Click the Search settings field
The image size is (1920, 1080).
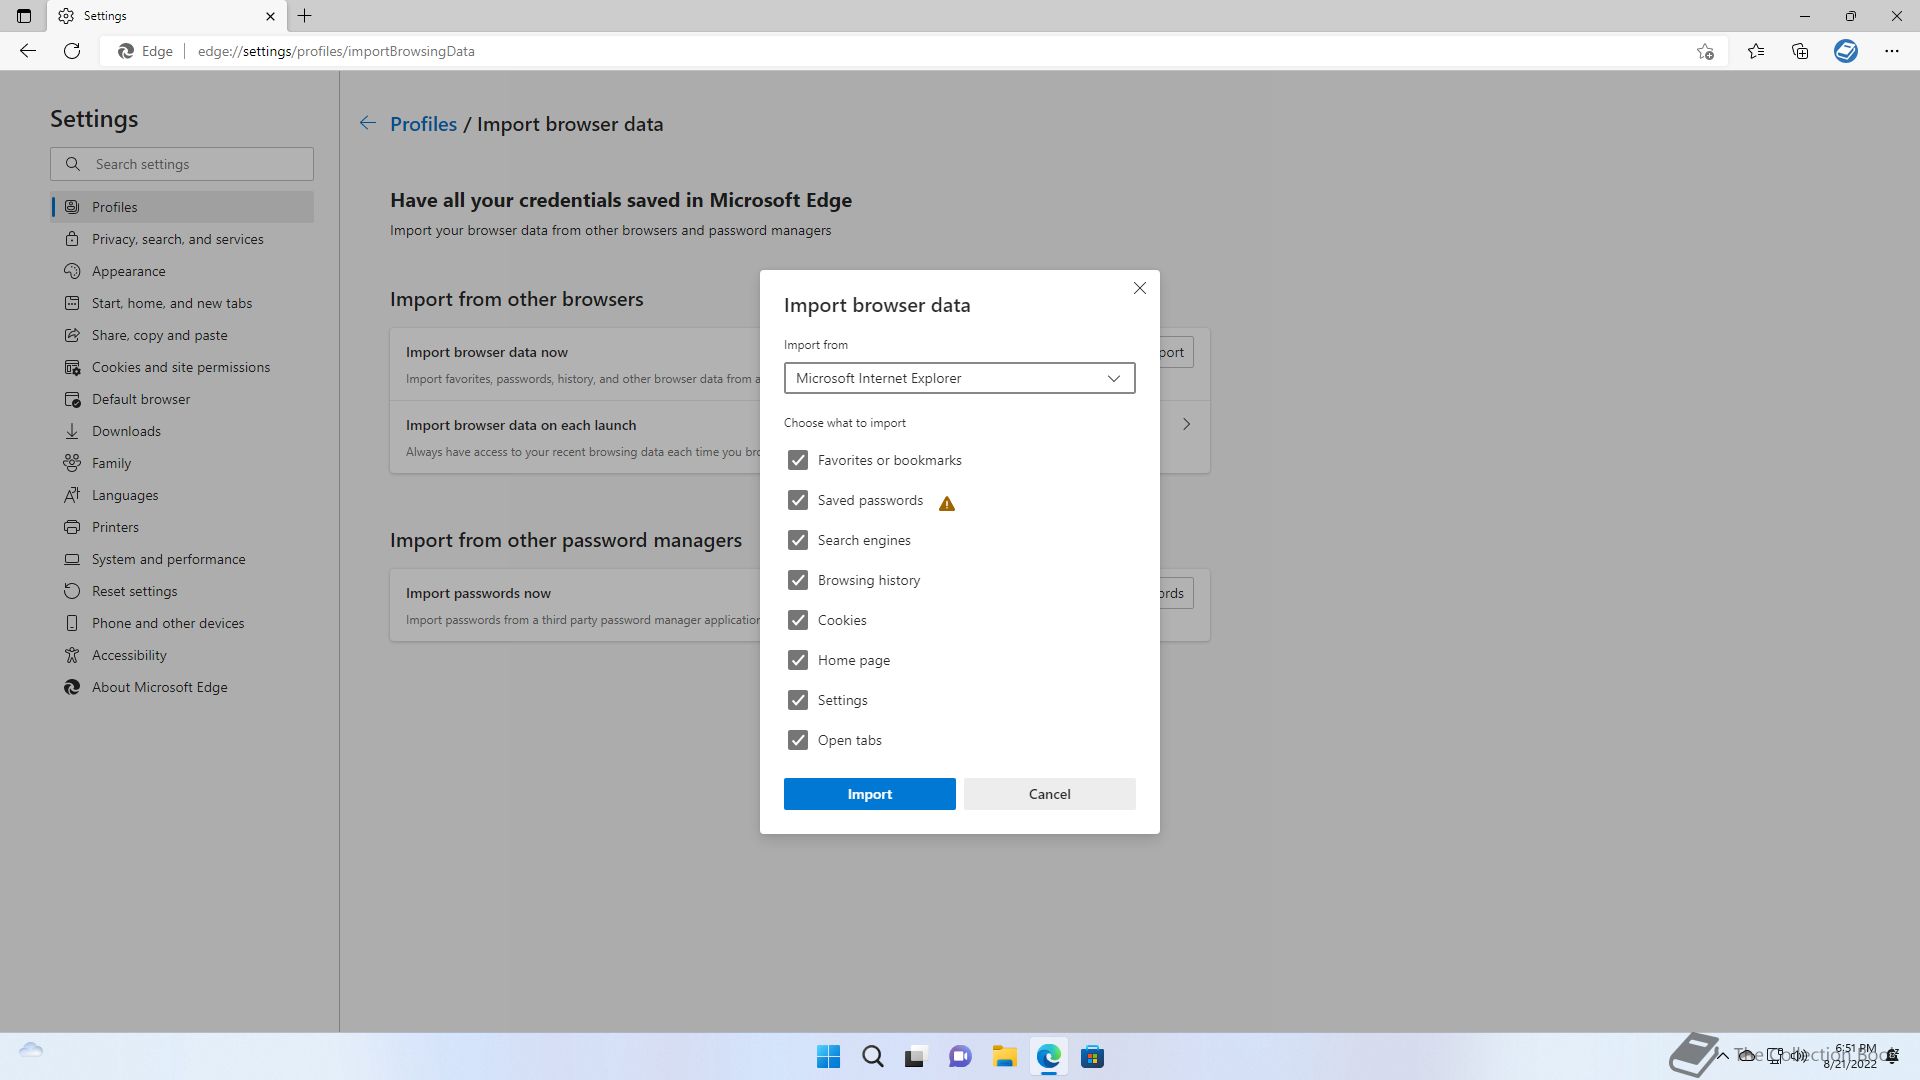[182, 164]
